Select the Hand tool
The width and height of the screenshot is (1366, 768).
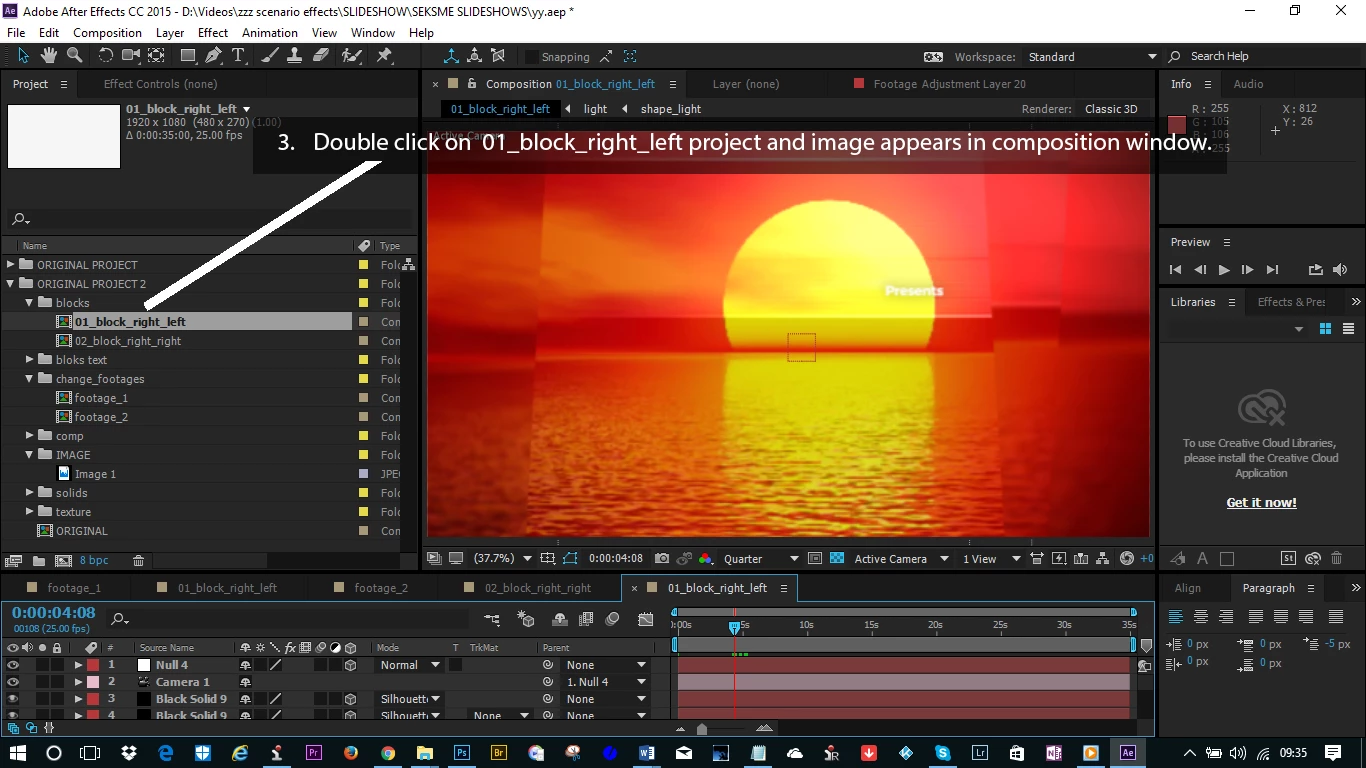[x=48, y=56]
